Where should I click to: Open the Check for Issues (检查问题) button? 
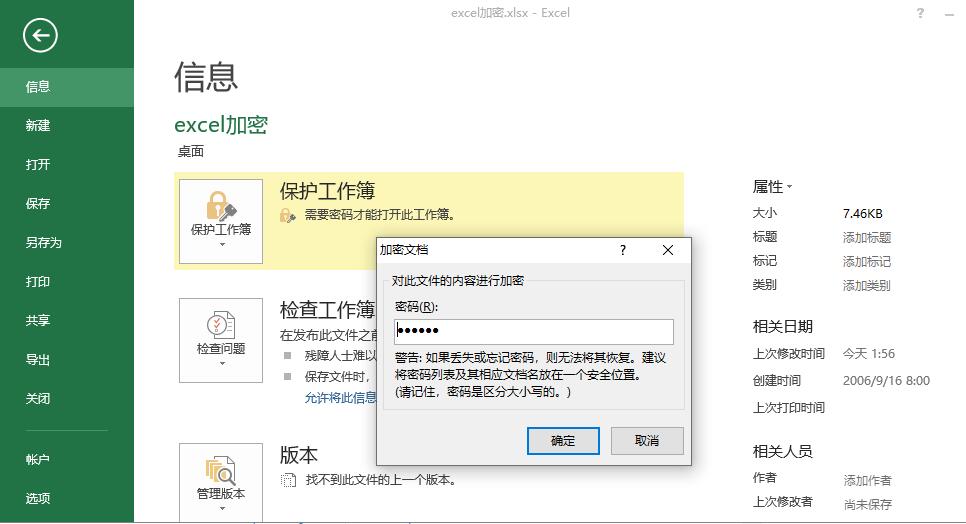click(x=221, y=341)
